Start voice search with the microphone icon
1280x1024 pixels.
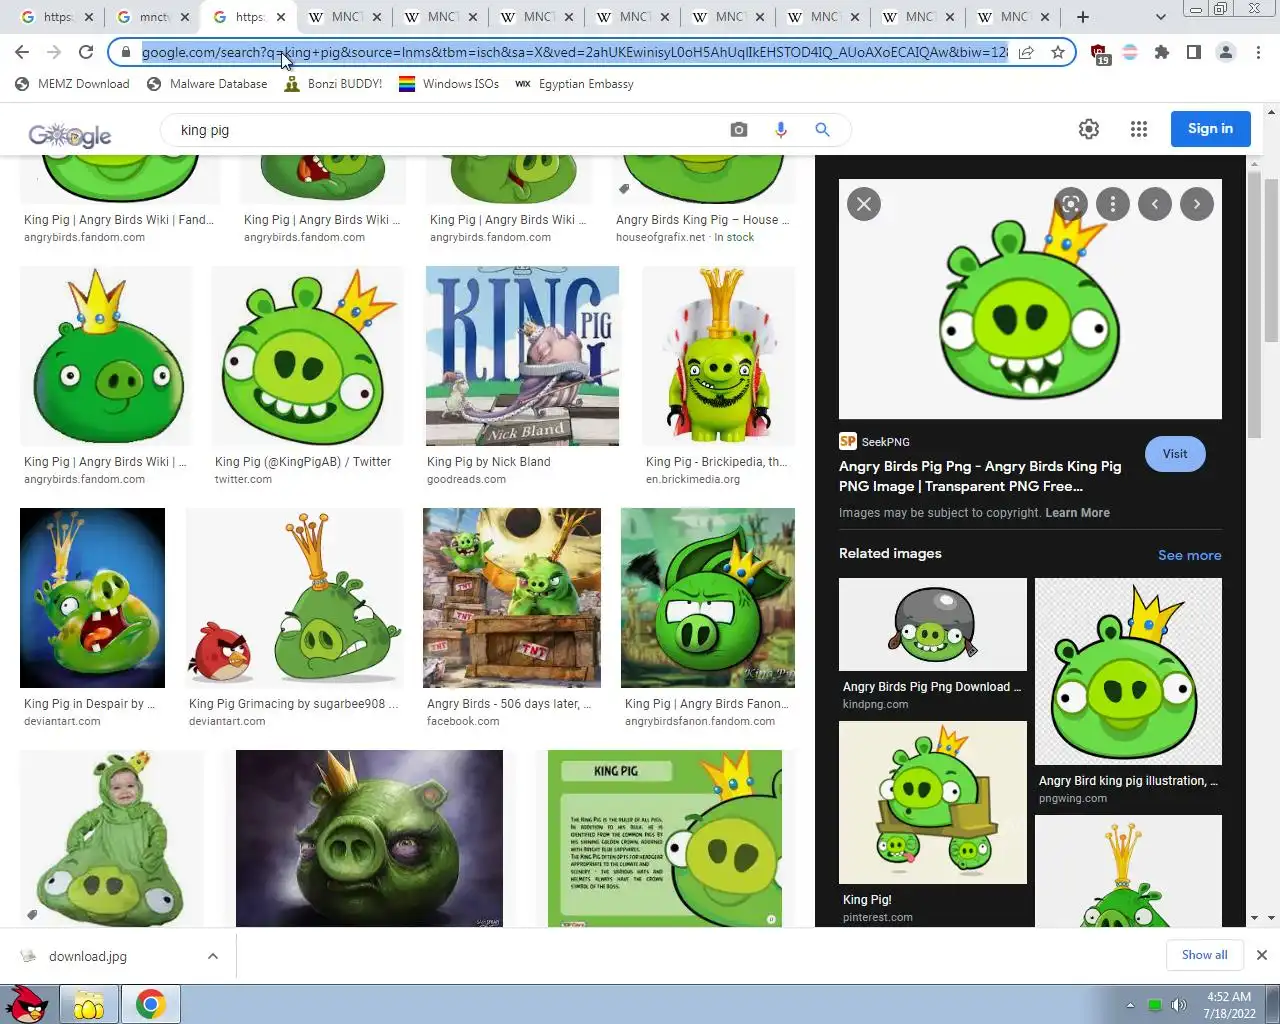(781, 129)
